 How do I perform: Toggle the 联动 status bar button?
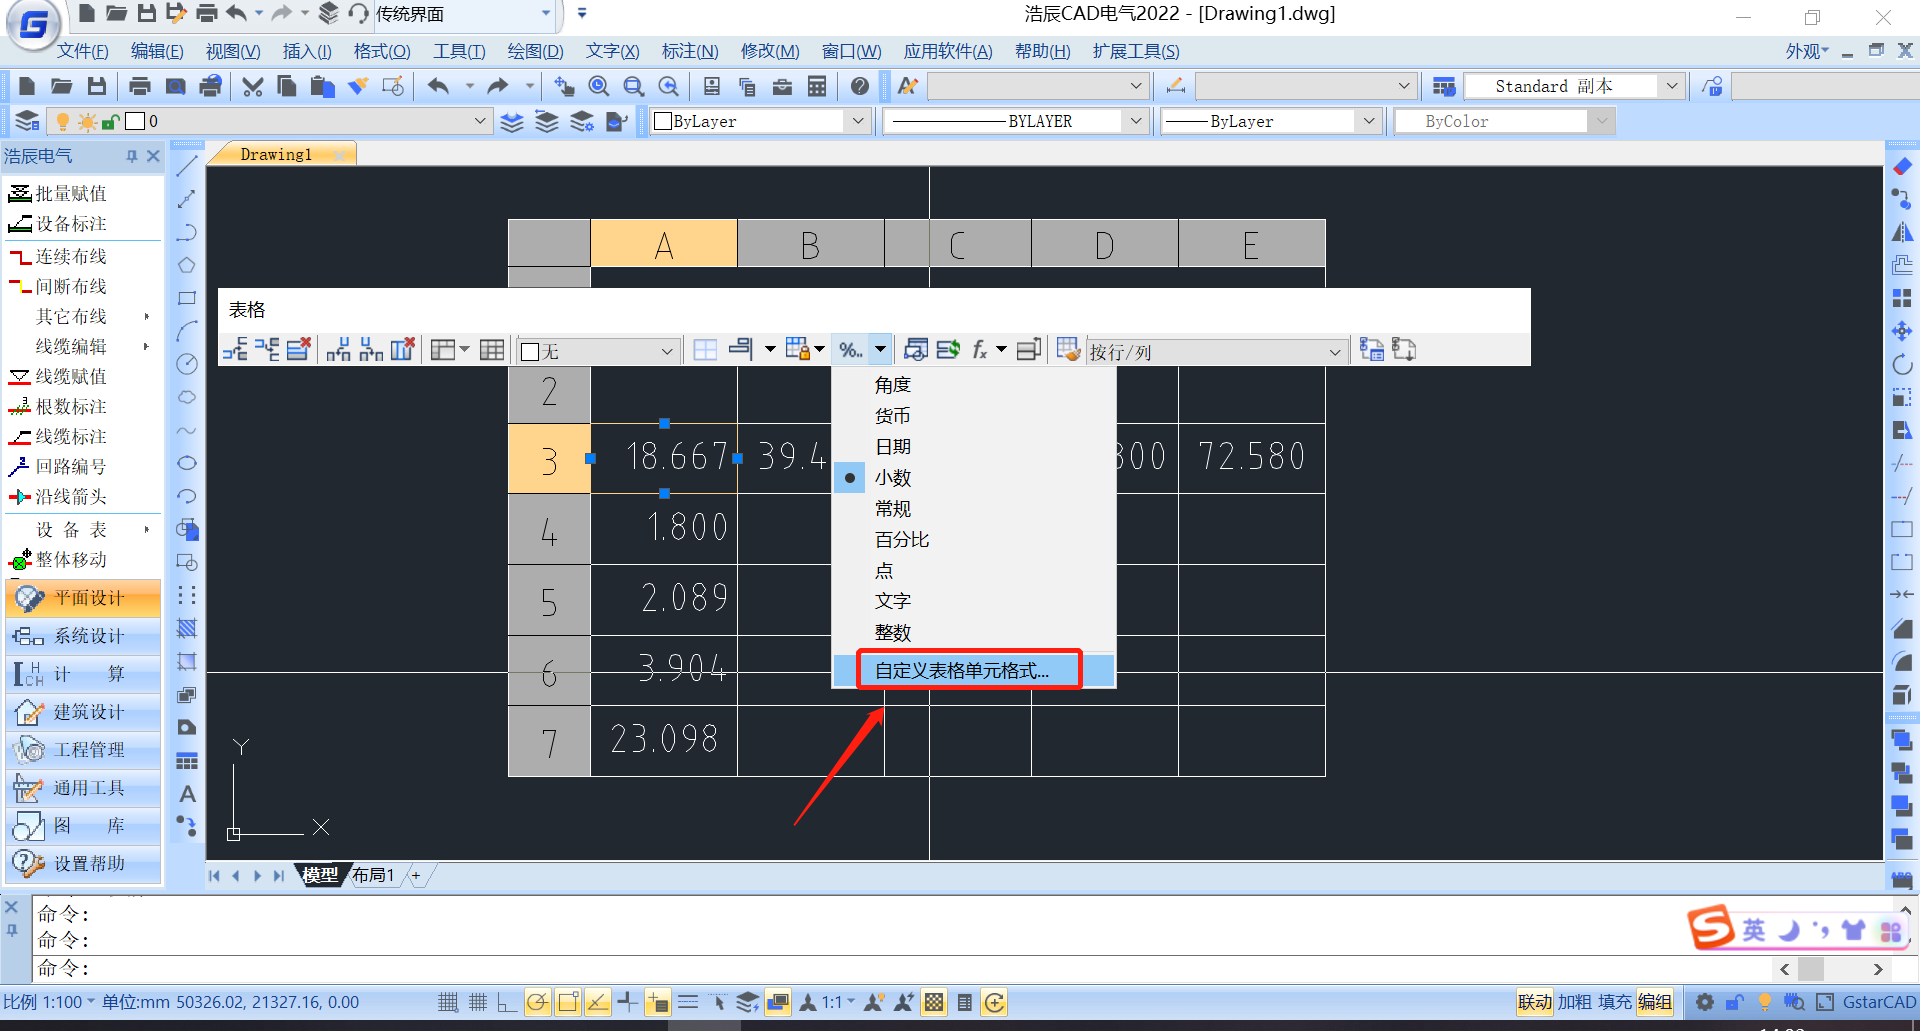pos(1534,1003)
